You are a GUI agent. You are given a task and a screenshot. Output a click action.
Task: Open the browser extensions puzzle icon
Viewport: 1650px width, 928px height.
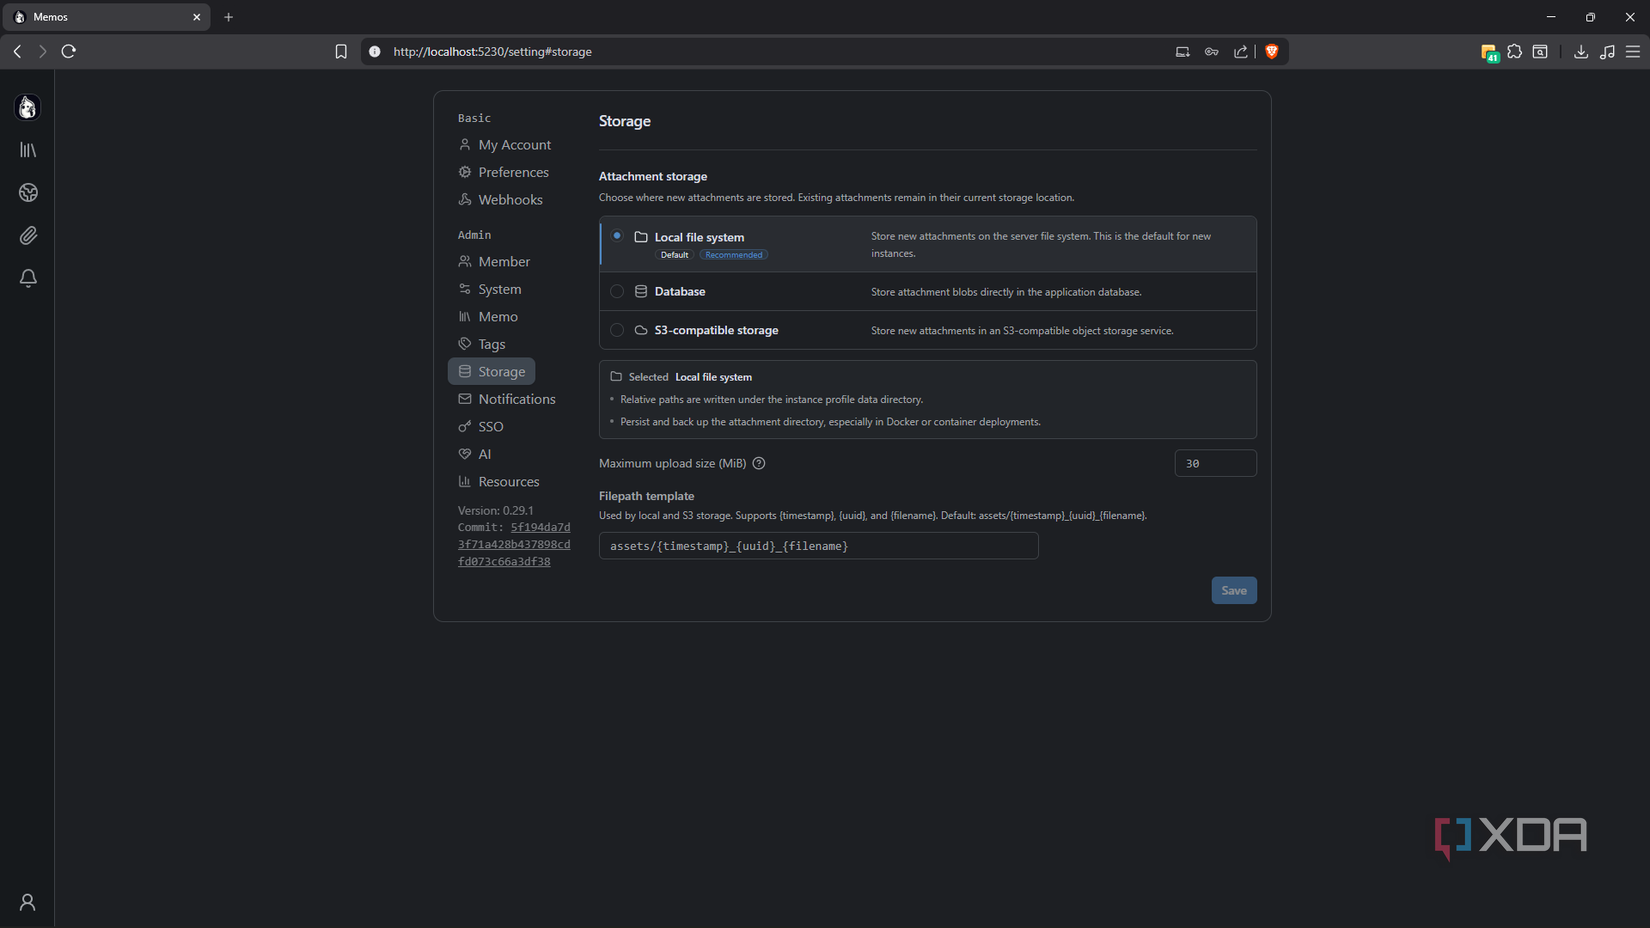click(x=1515, y=51)
